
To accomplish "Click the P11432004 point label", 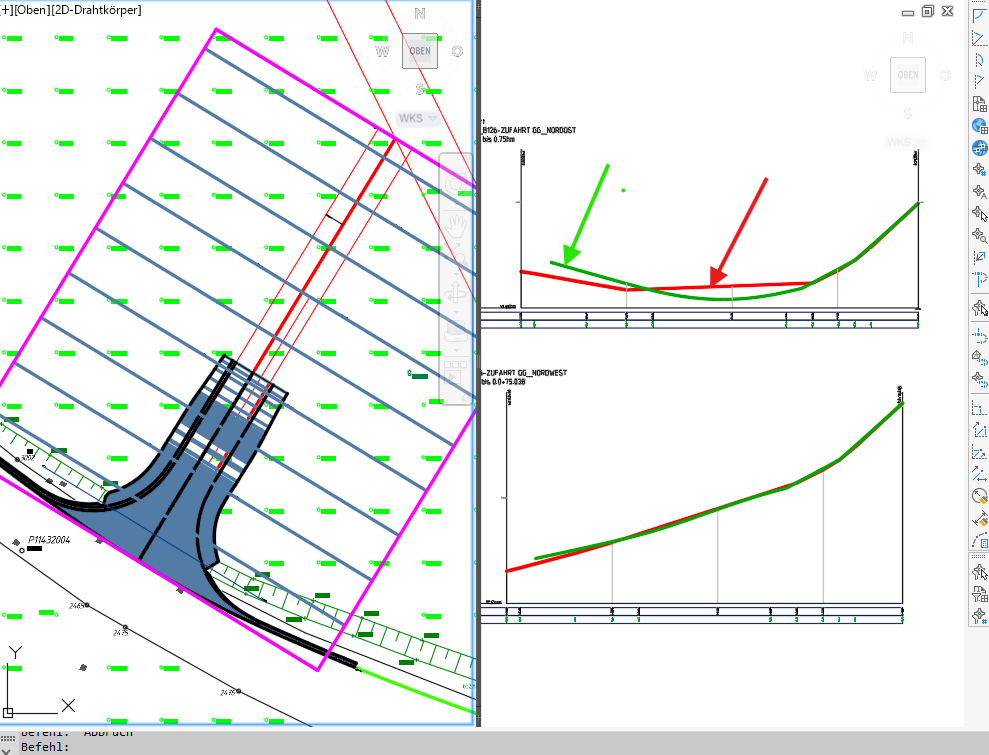I will [x=49, y=540].
